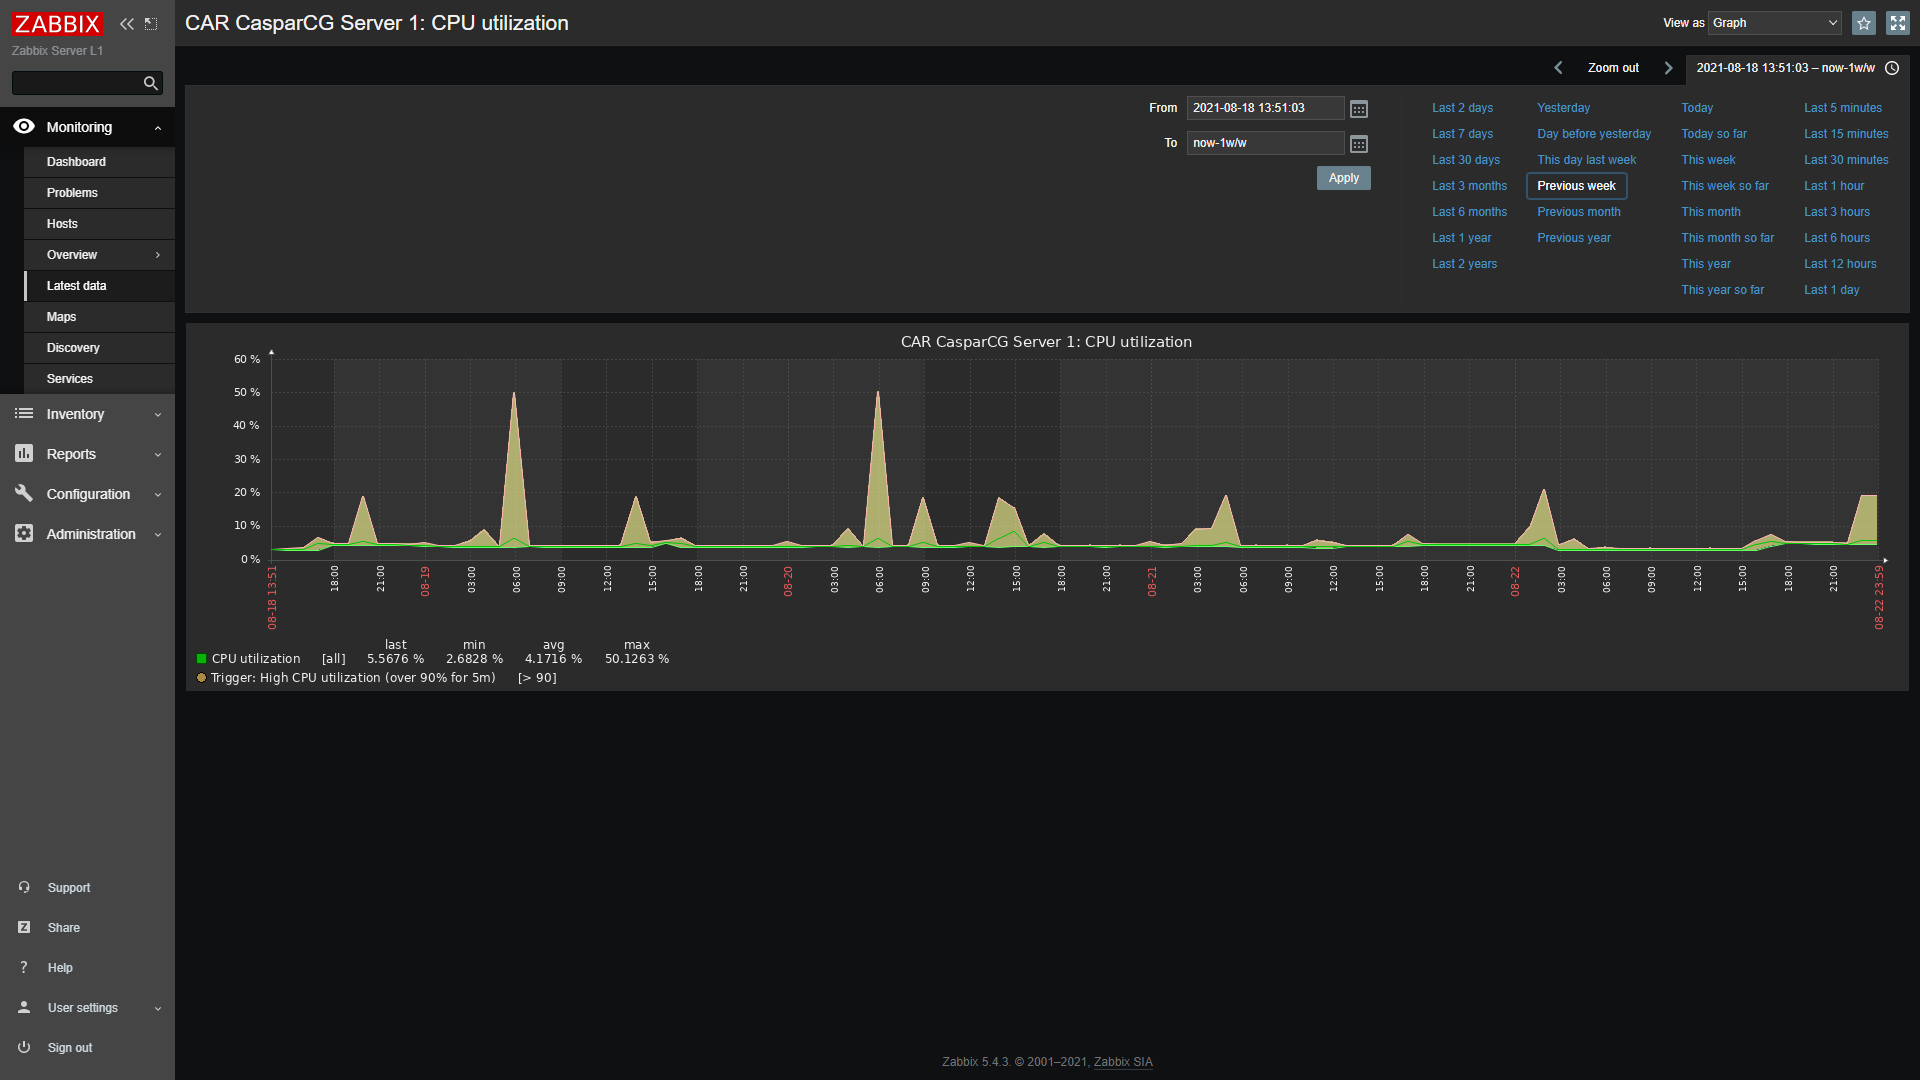Select Last 30 days range
Image resolution: width=1920 pixels, height=1080 pixels.
point(1465,160)
